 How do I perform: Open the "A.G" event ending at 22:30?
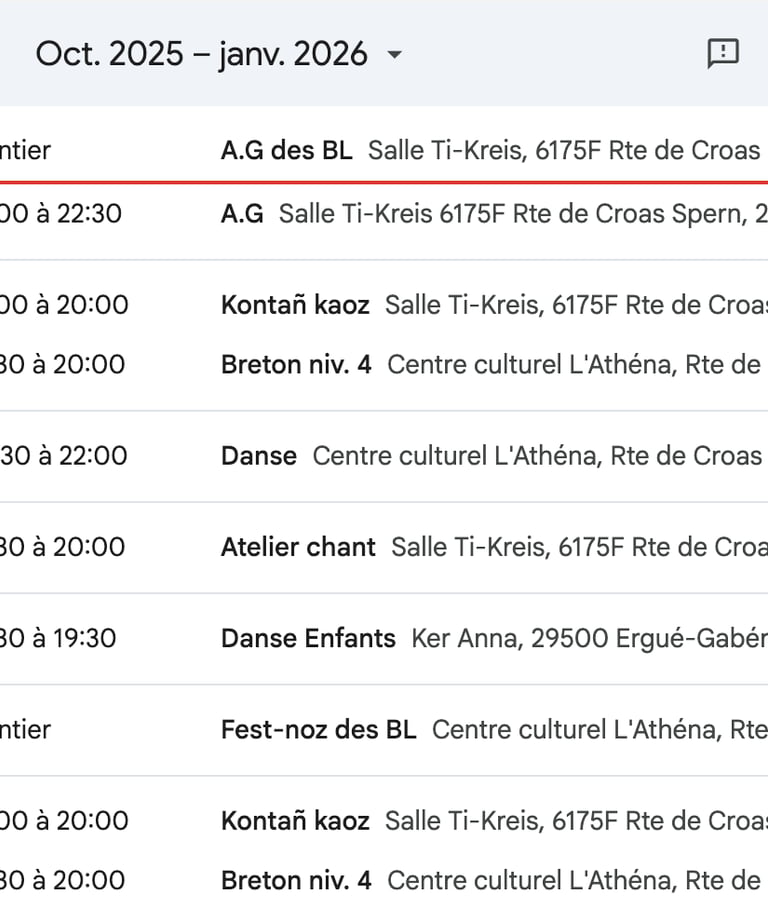click(x=242, y=213)
